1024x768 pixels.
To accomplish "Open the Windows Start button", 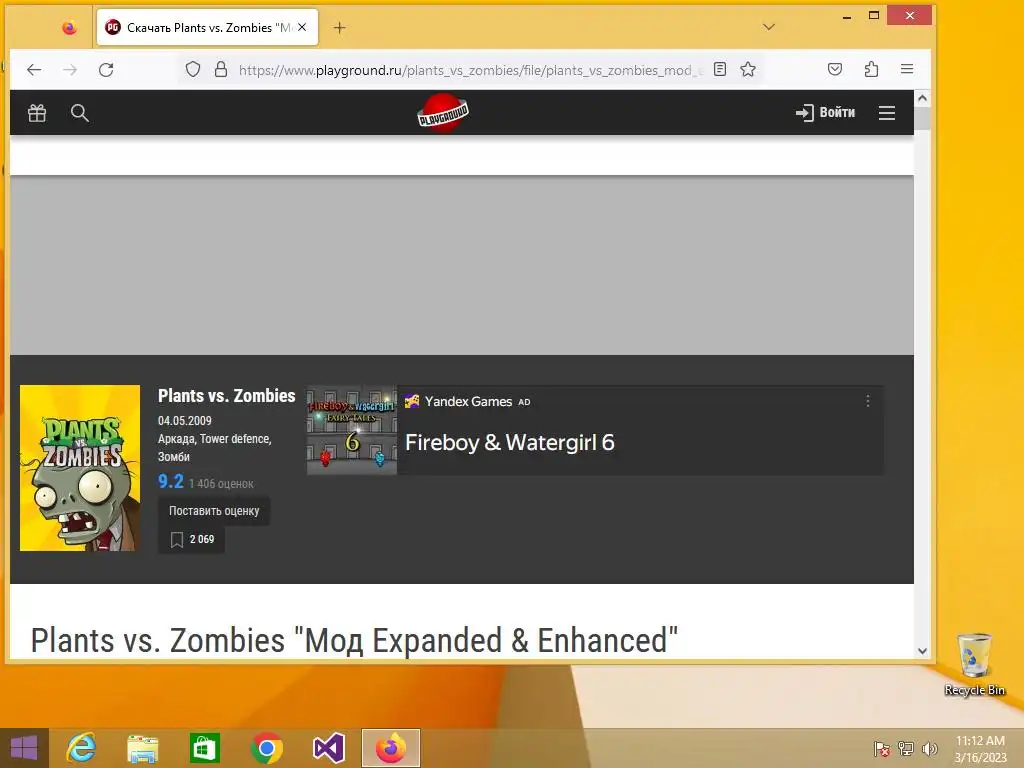I will [x=24, y=748].
